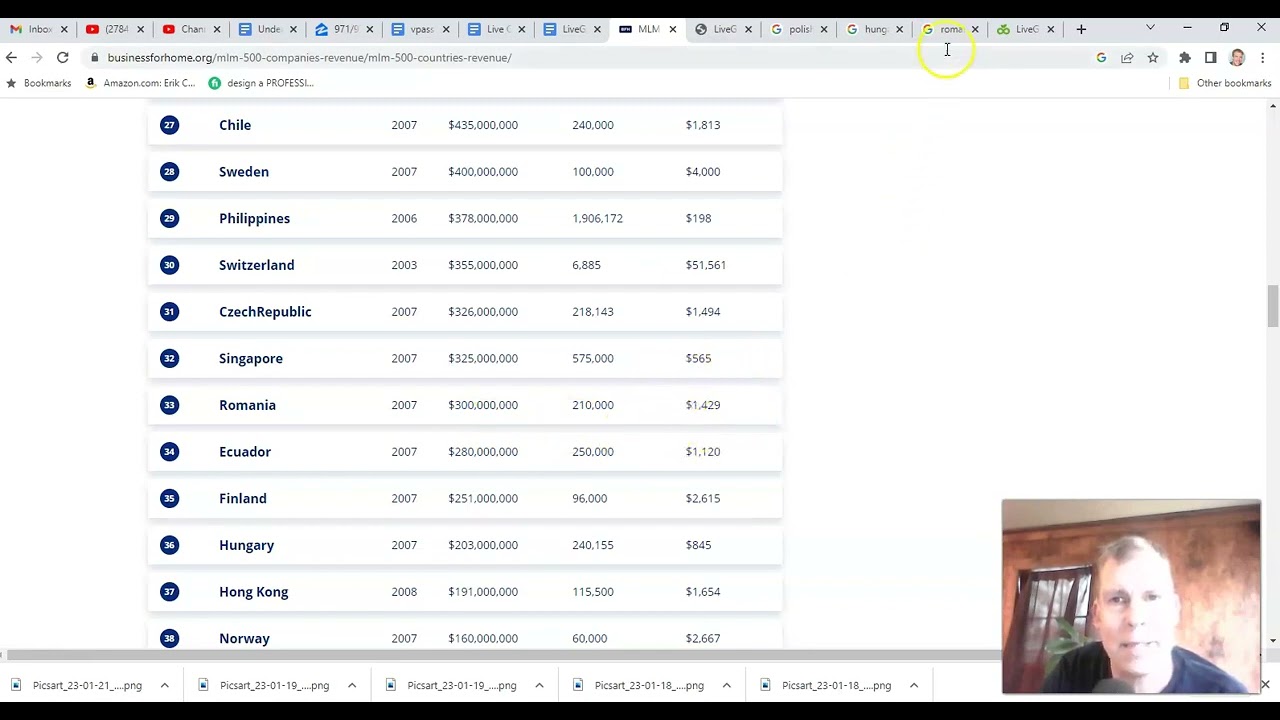Click the country name Norway
The width and height of the screenshot is (1280, 720).
tap(244, 638)
